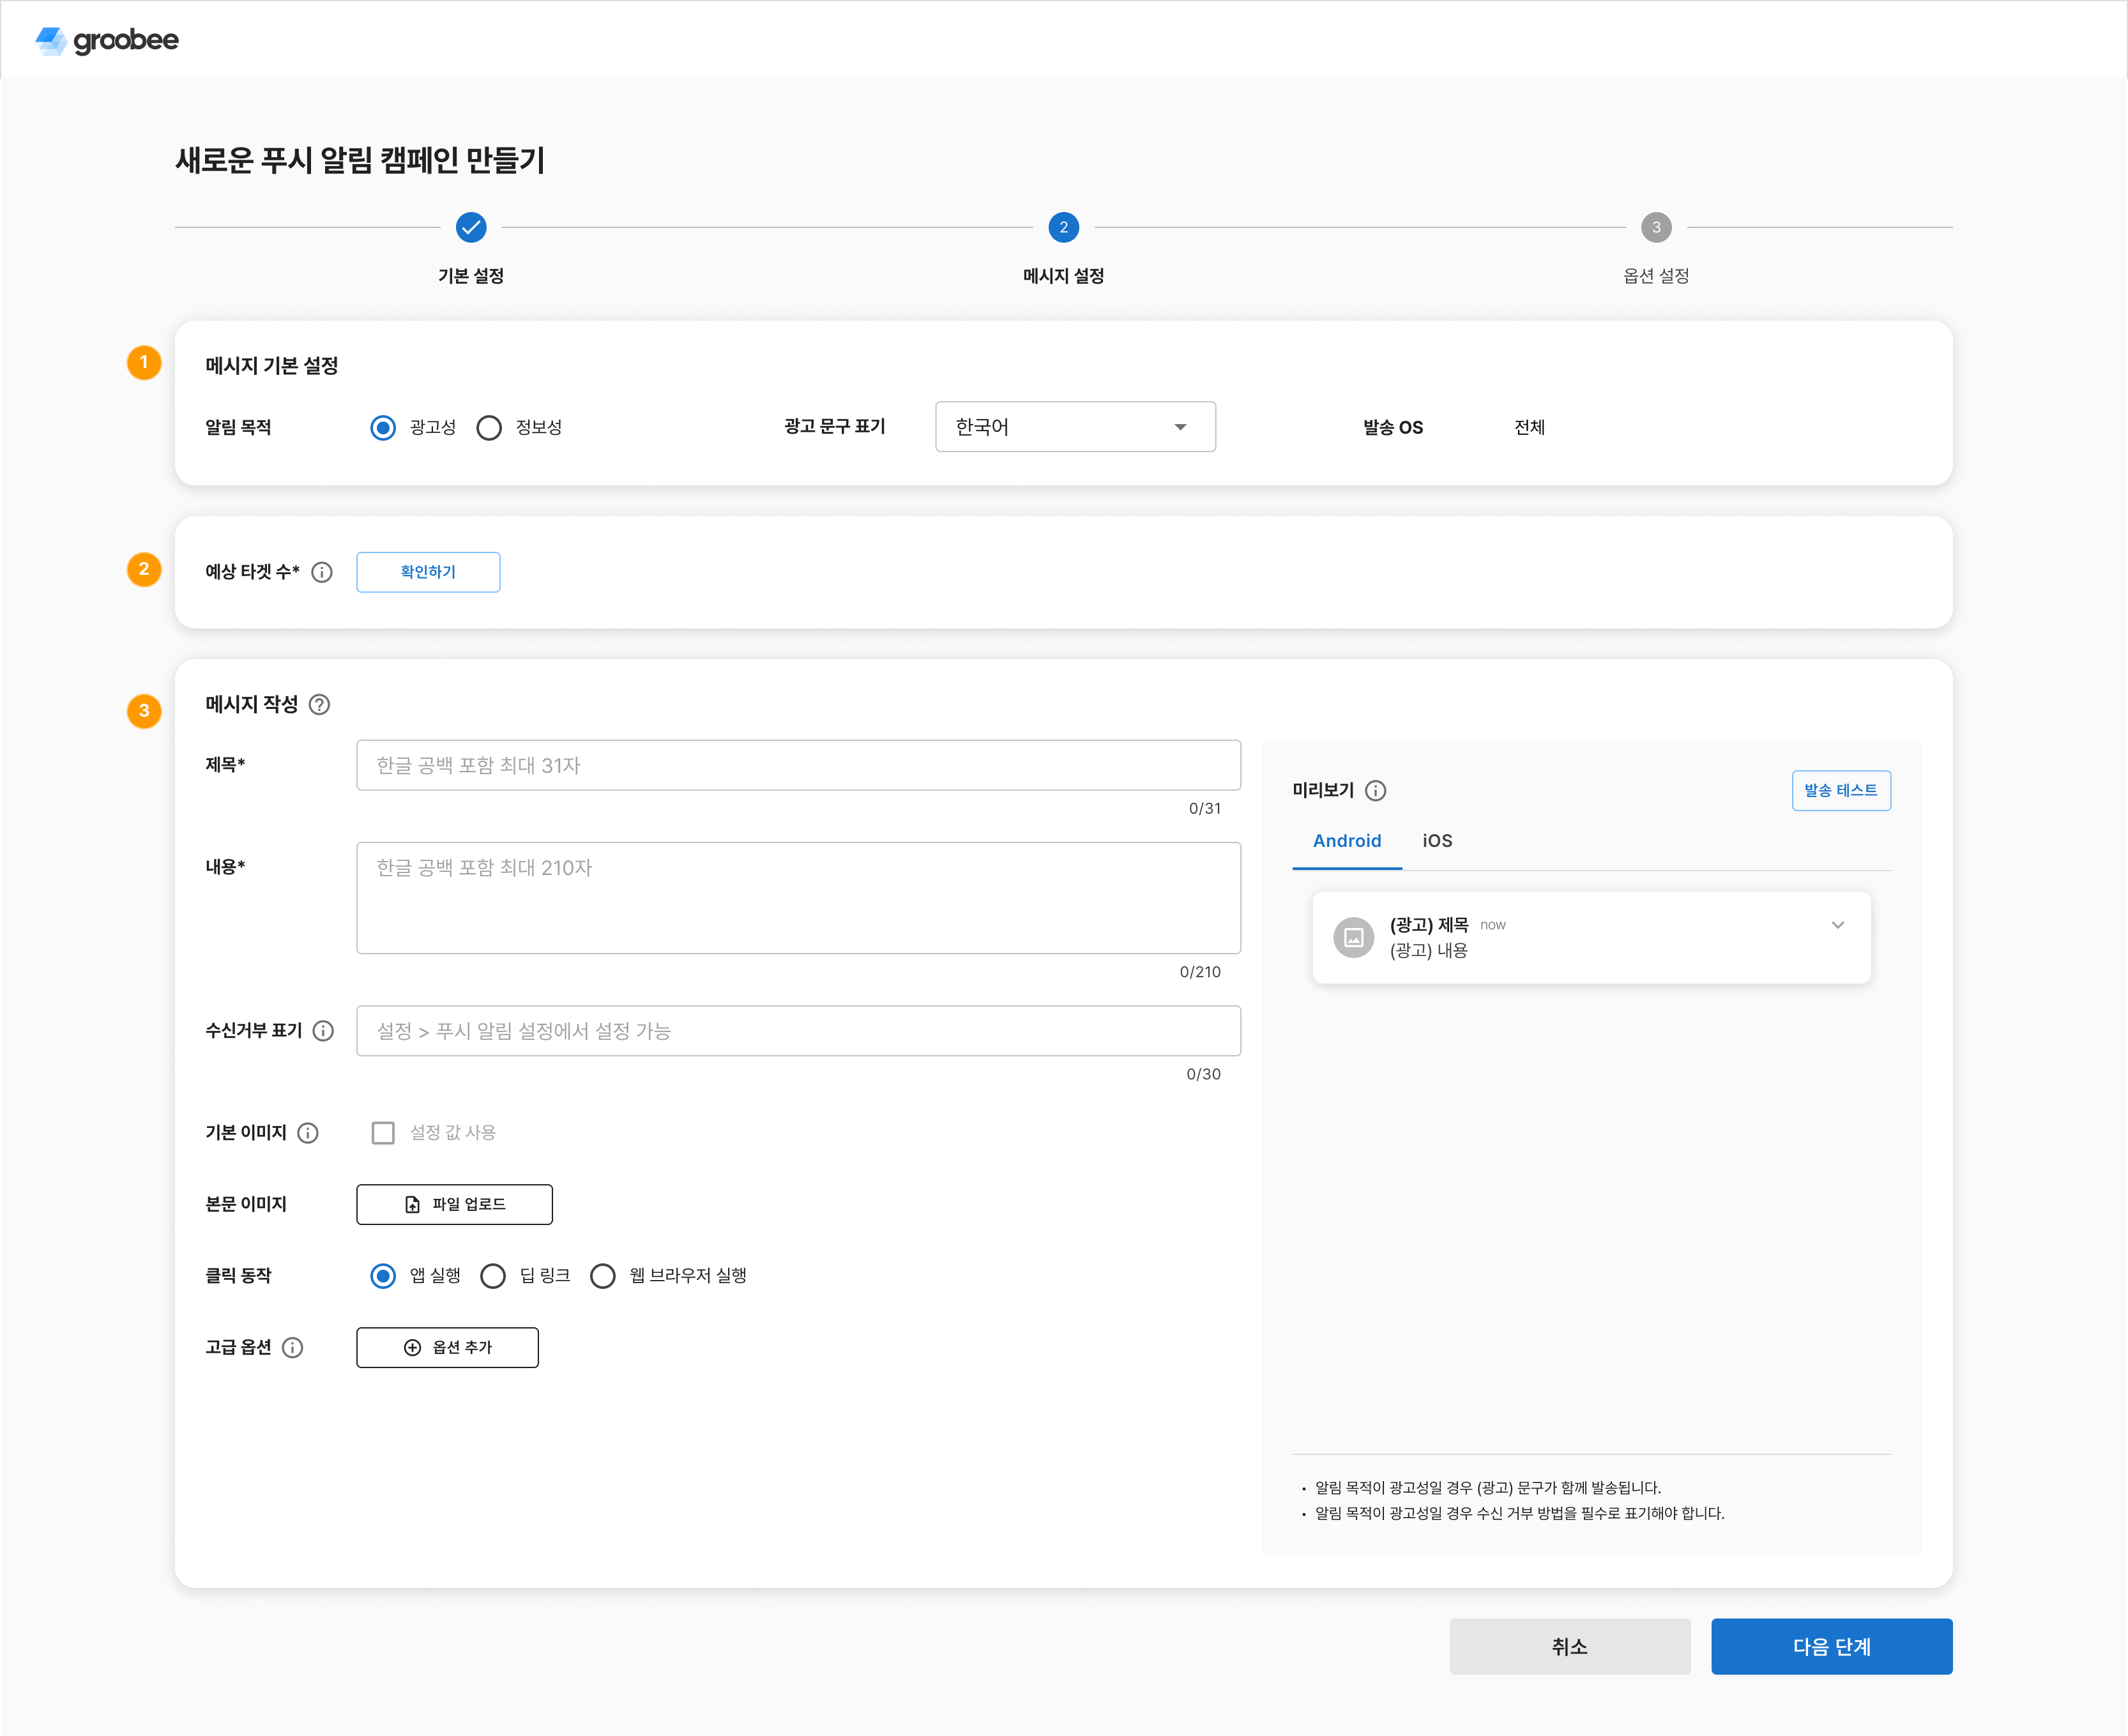Click the 전체 발송 OS value

tap(1529, 428)
